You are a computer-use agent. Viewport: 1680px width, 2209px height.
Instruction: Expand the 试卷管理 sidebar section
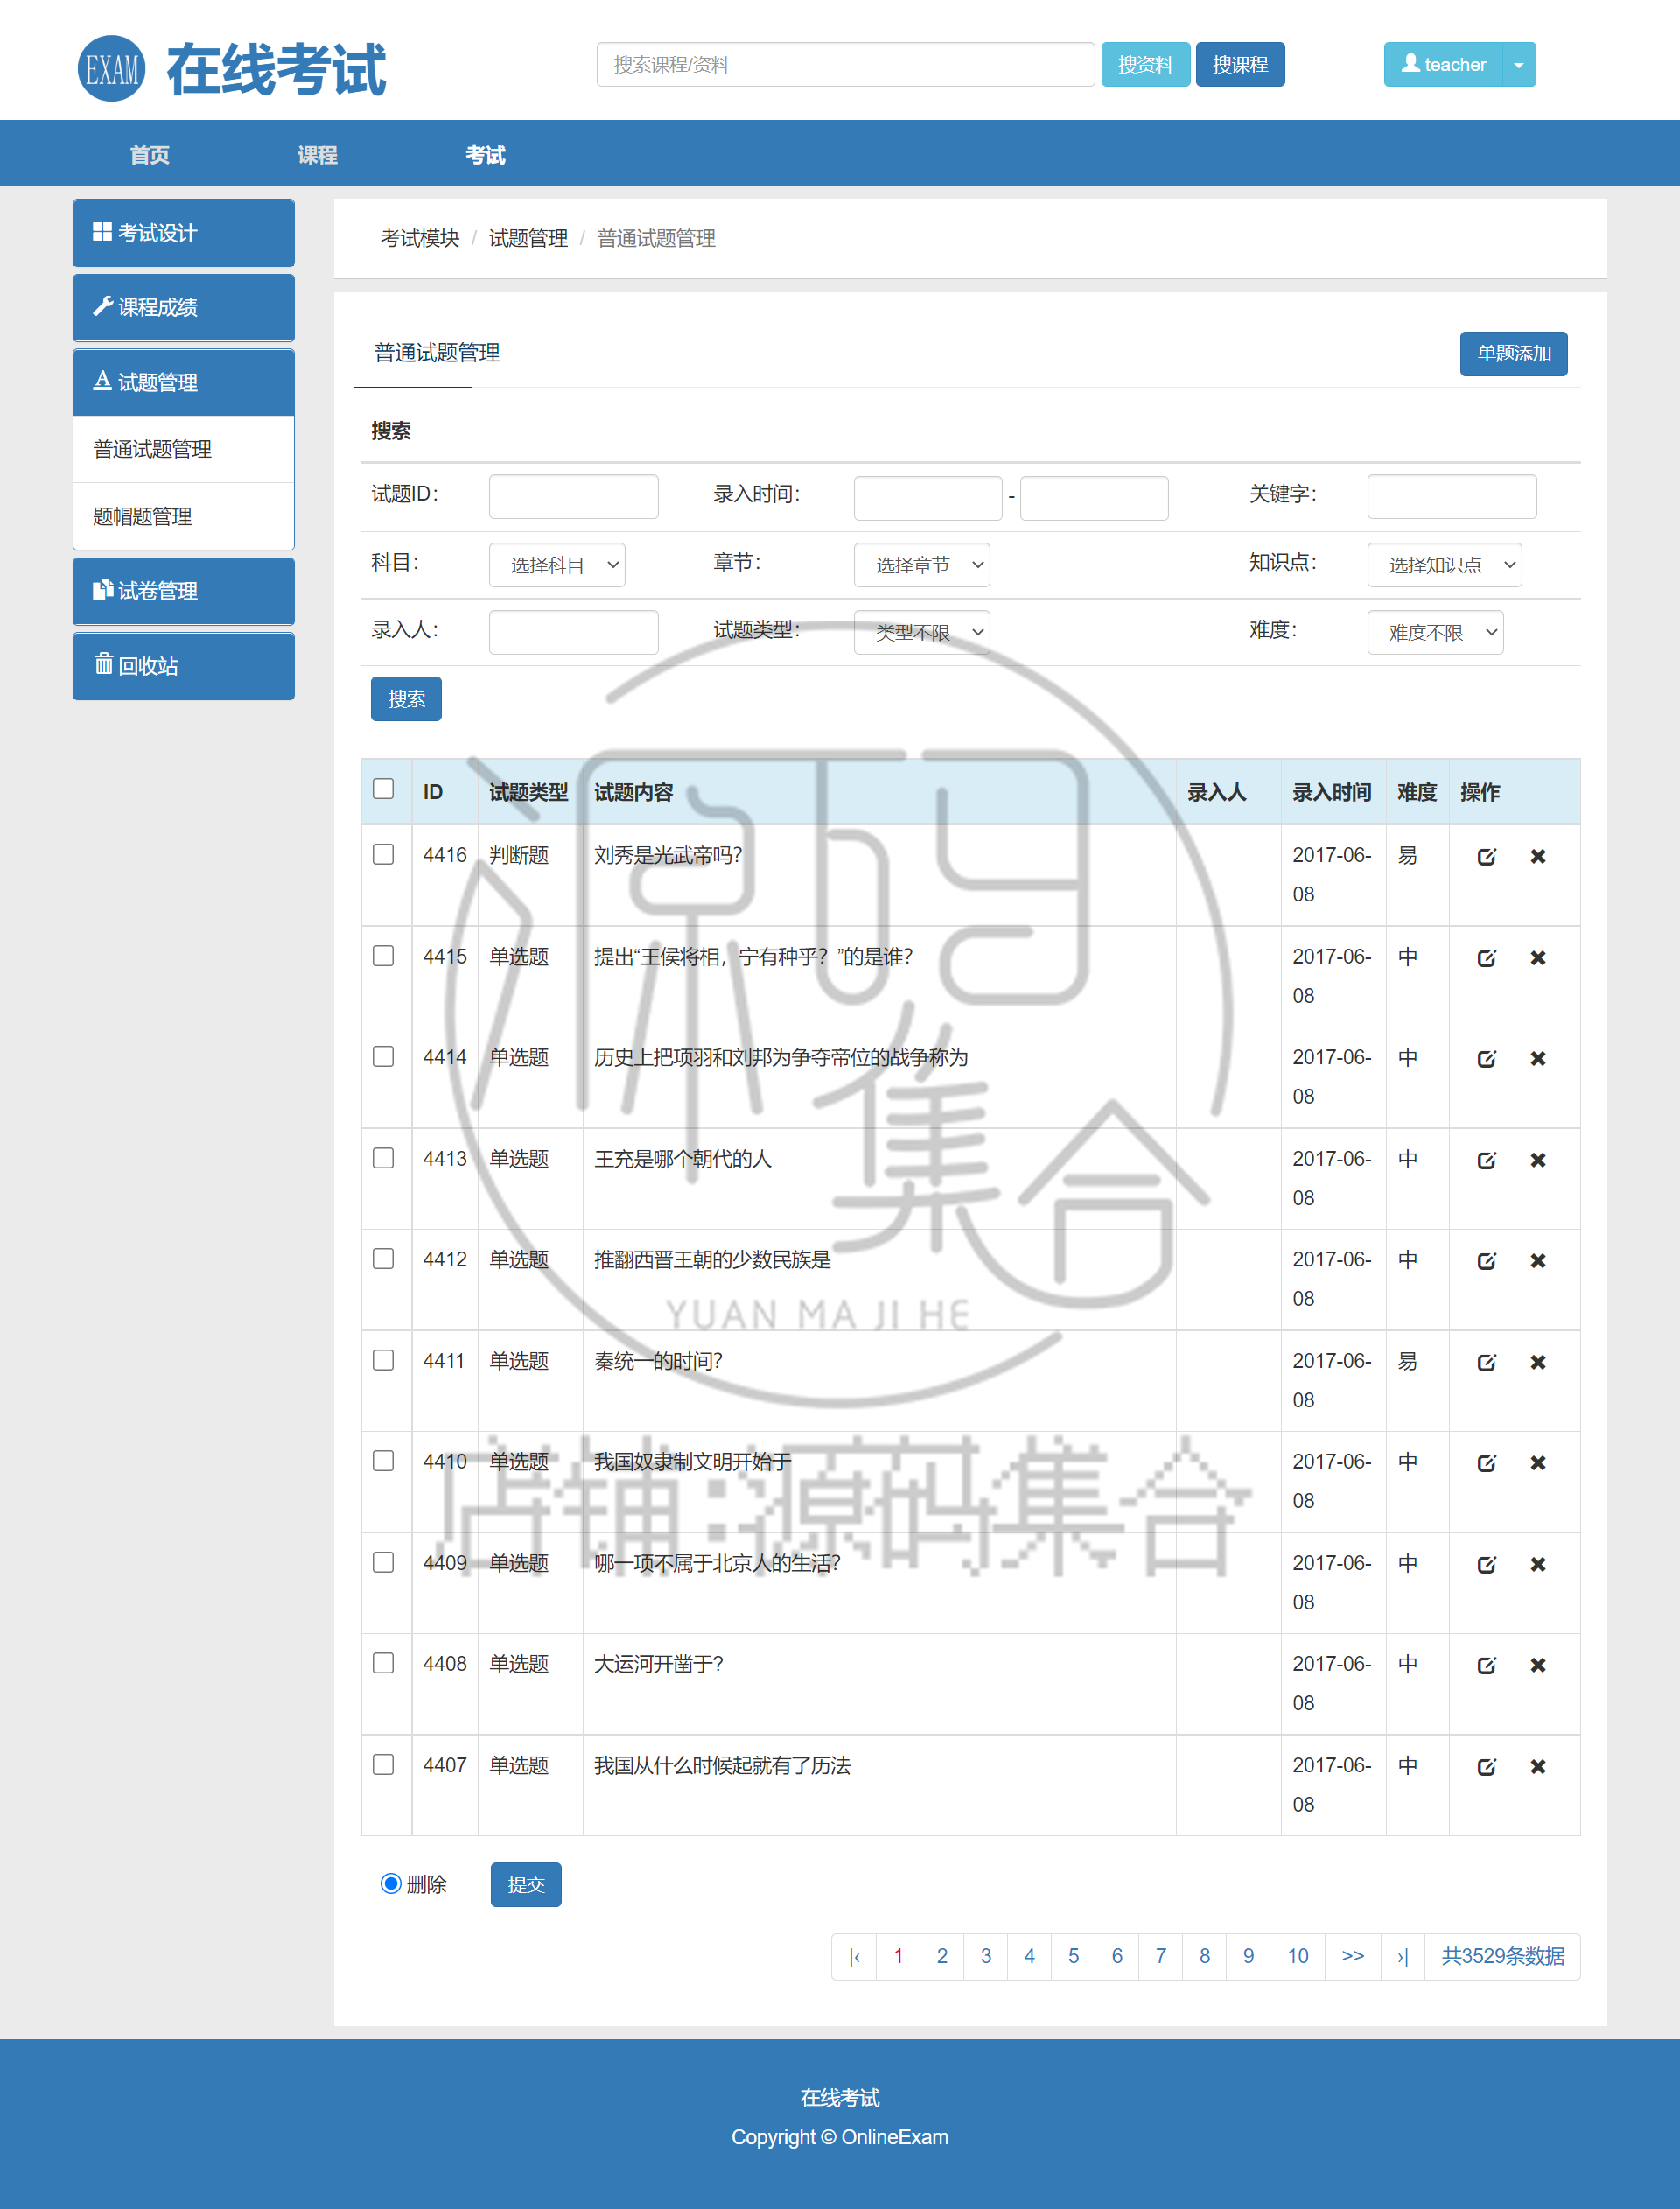pyautogui.click(x=183, y=591)
